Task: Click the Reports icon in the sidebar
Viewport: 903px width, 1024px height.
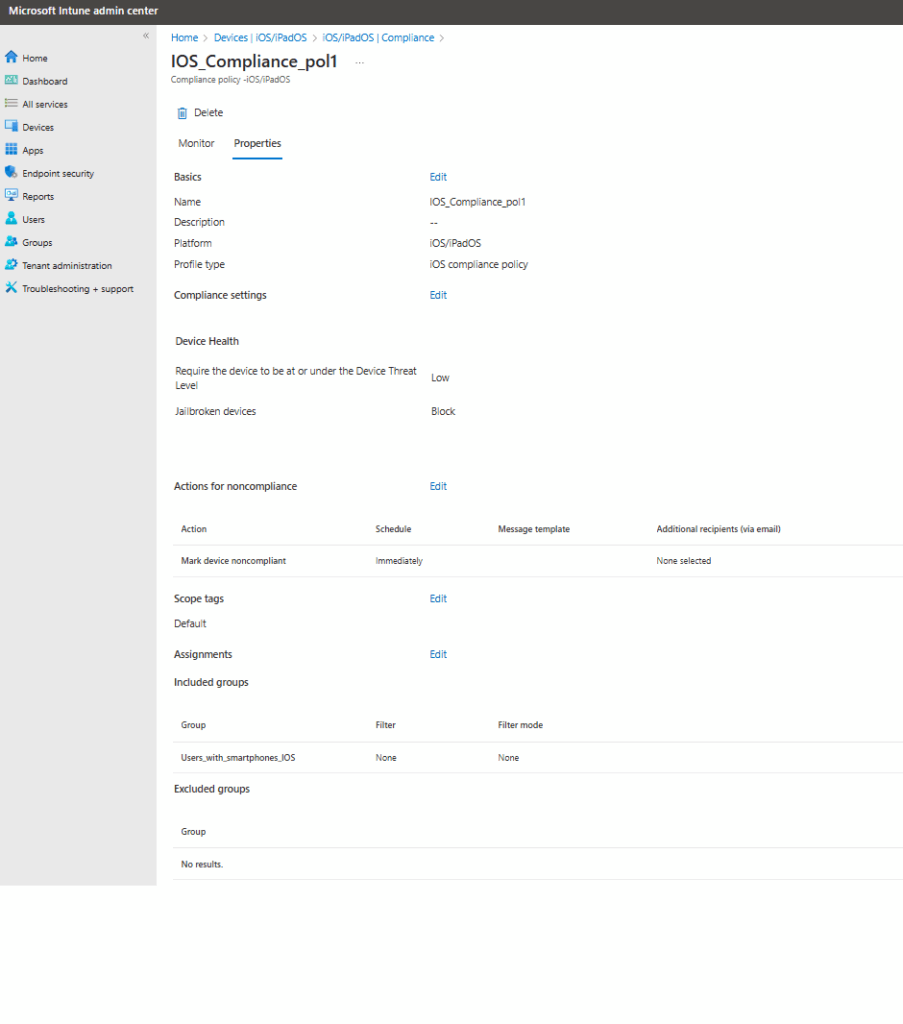Action: 11,195
